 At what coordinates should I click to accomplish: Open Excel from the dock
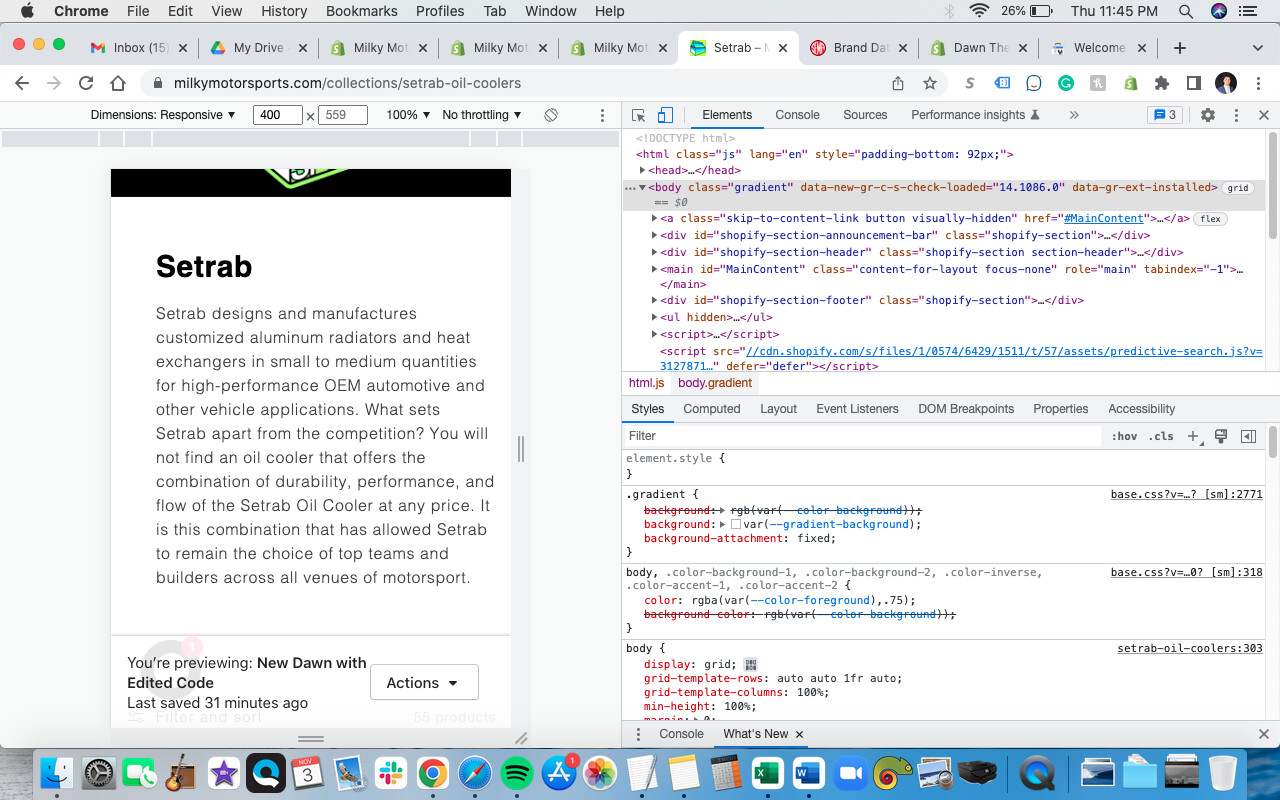(767, 773)
